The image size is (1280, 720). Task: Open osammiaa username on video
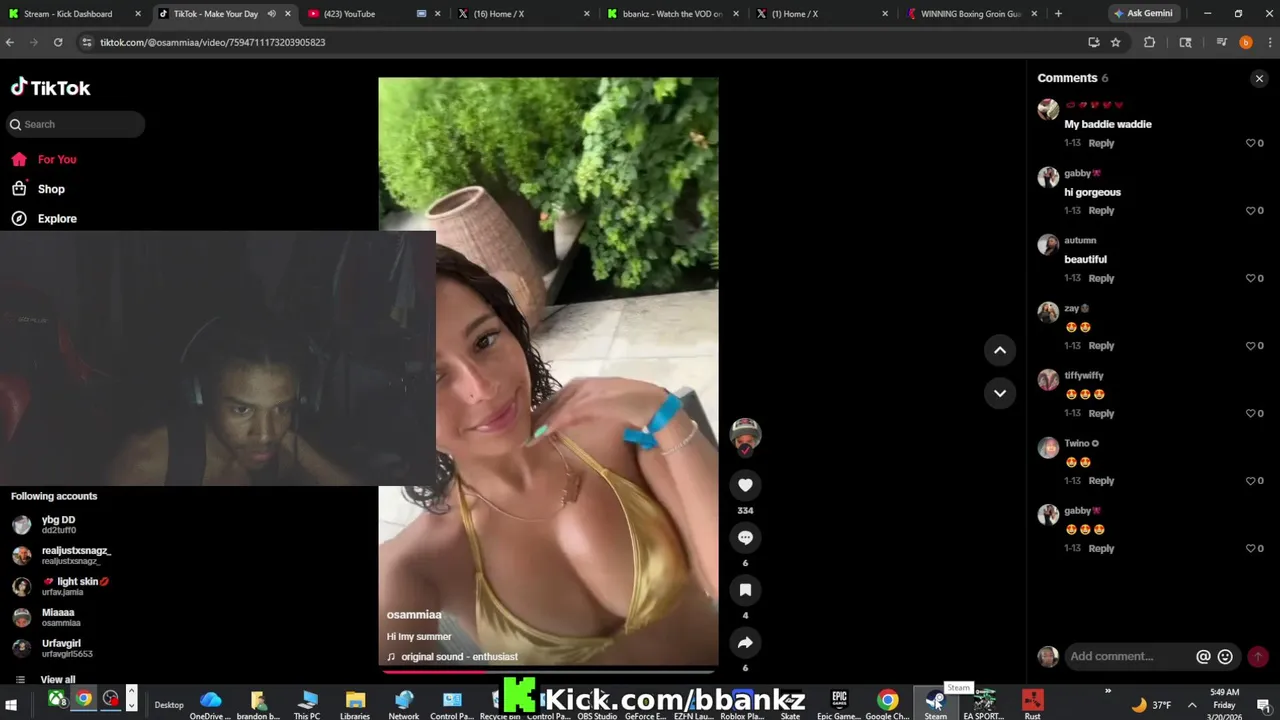[x=414, y=615]
